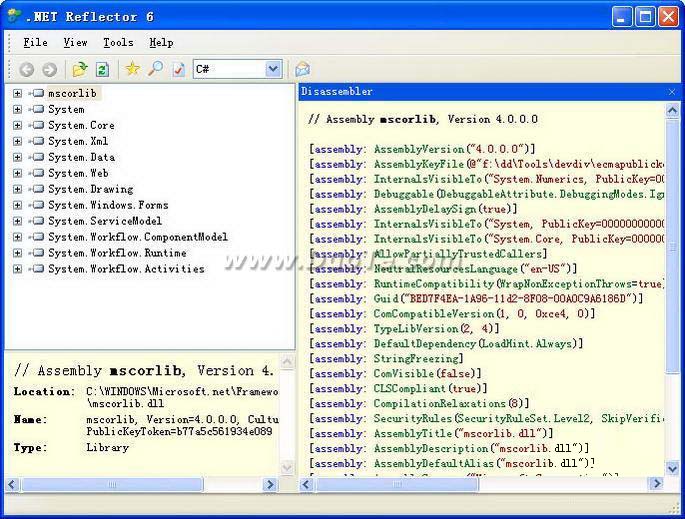Open the File menu
Image resolution: width=685 pixels, height=519 pixels.
pyautogui.click(x=35, y=42)
